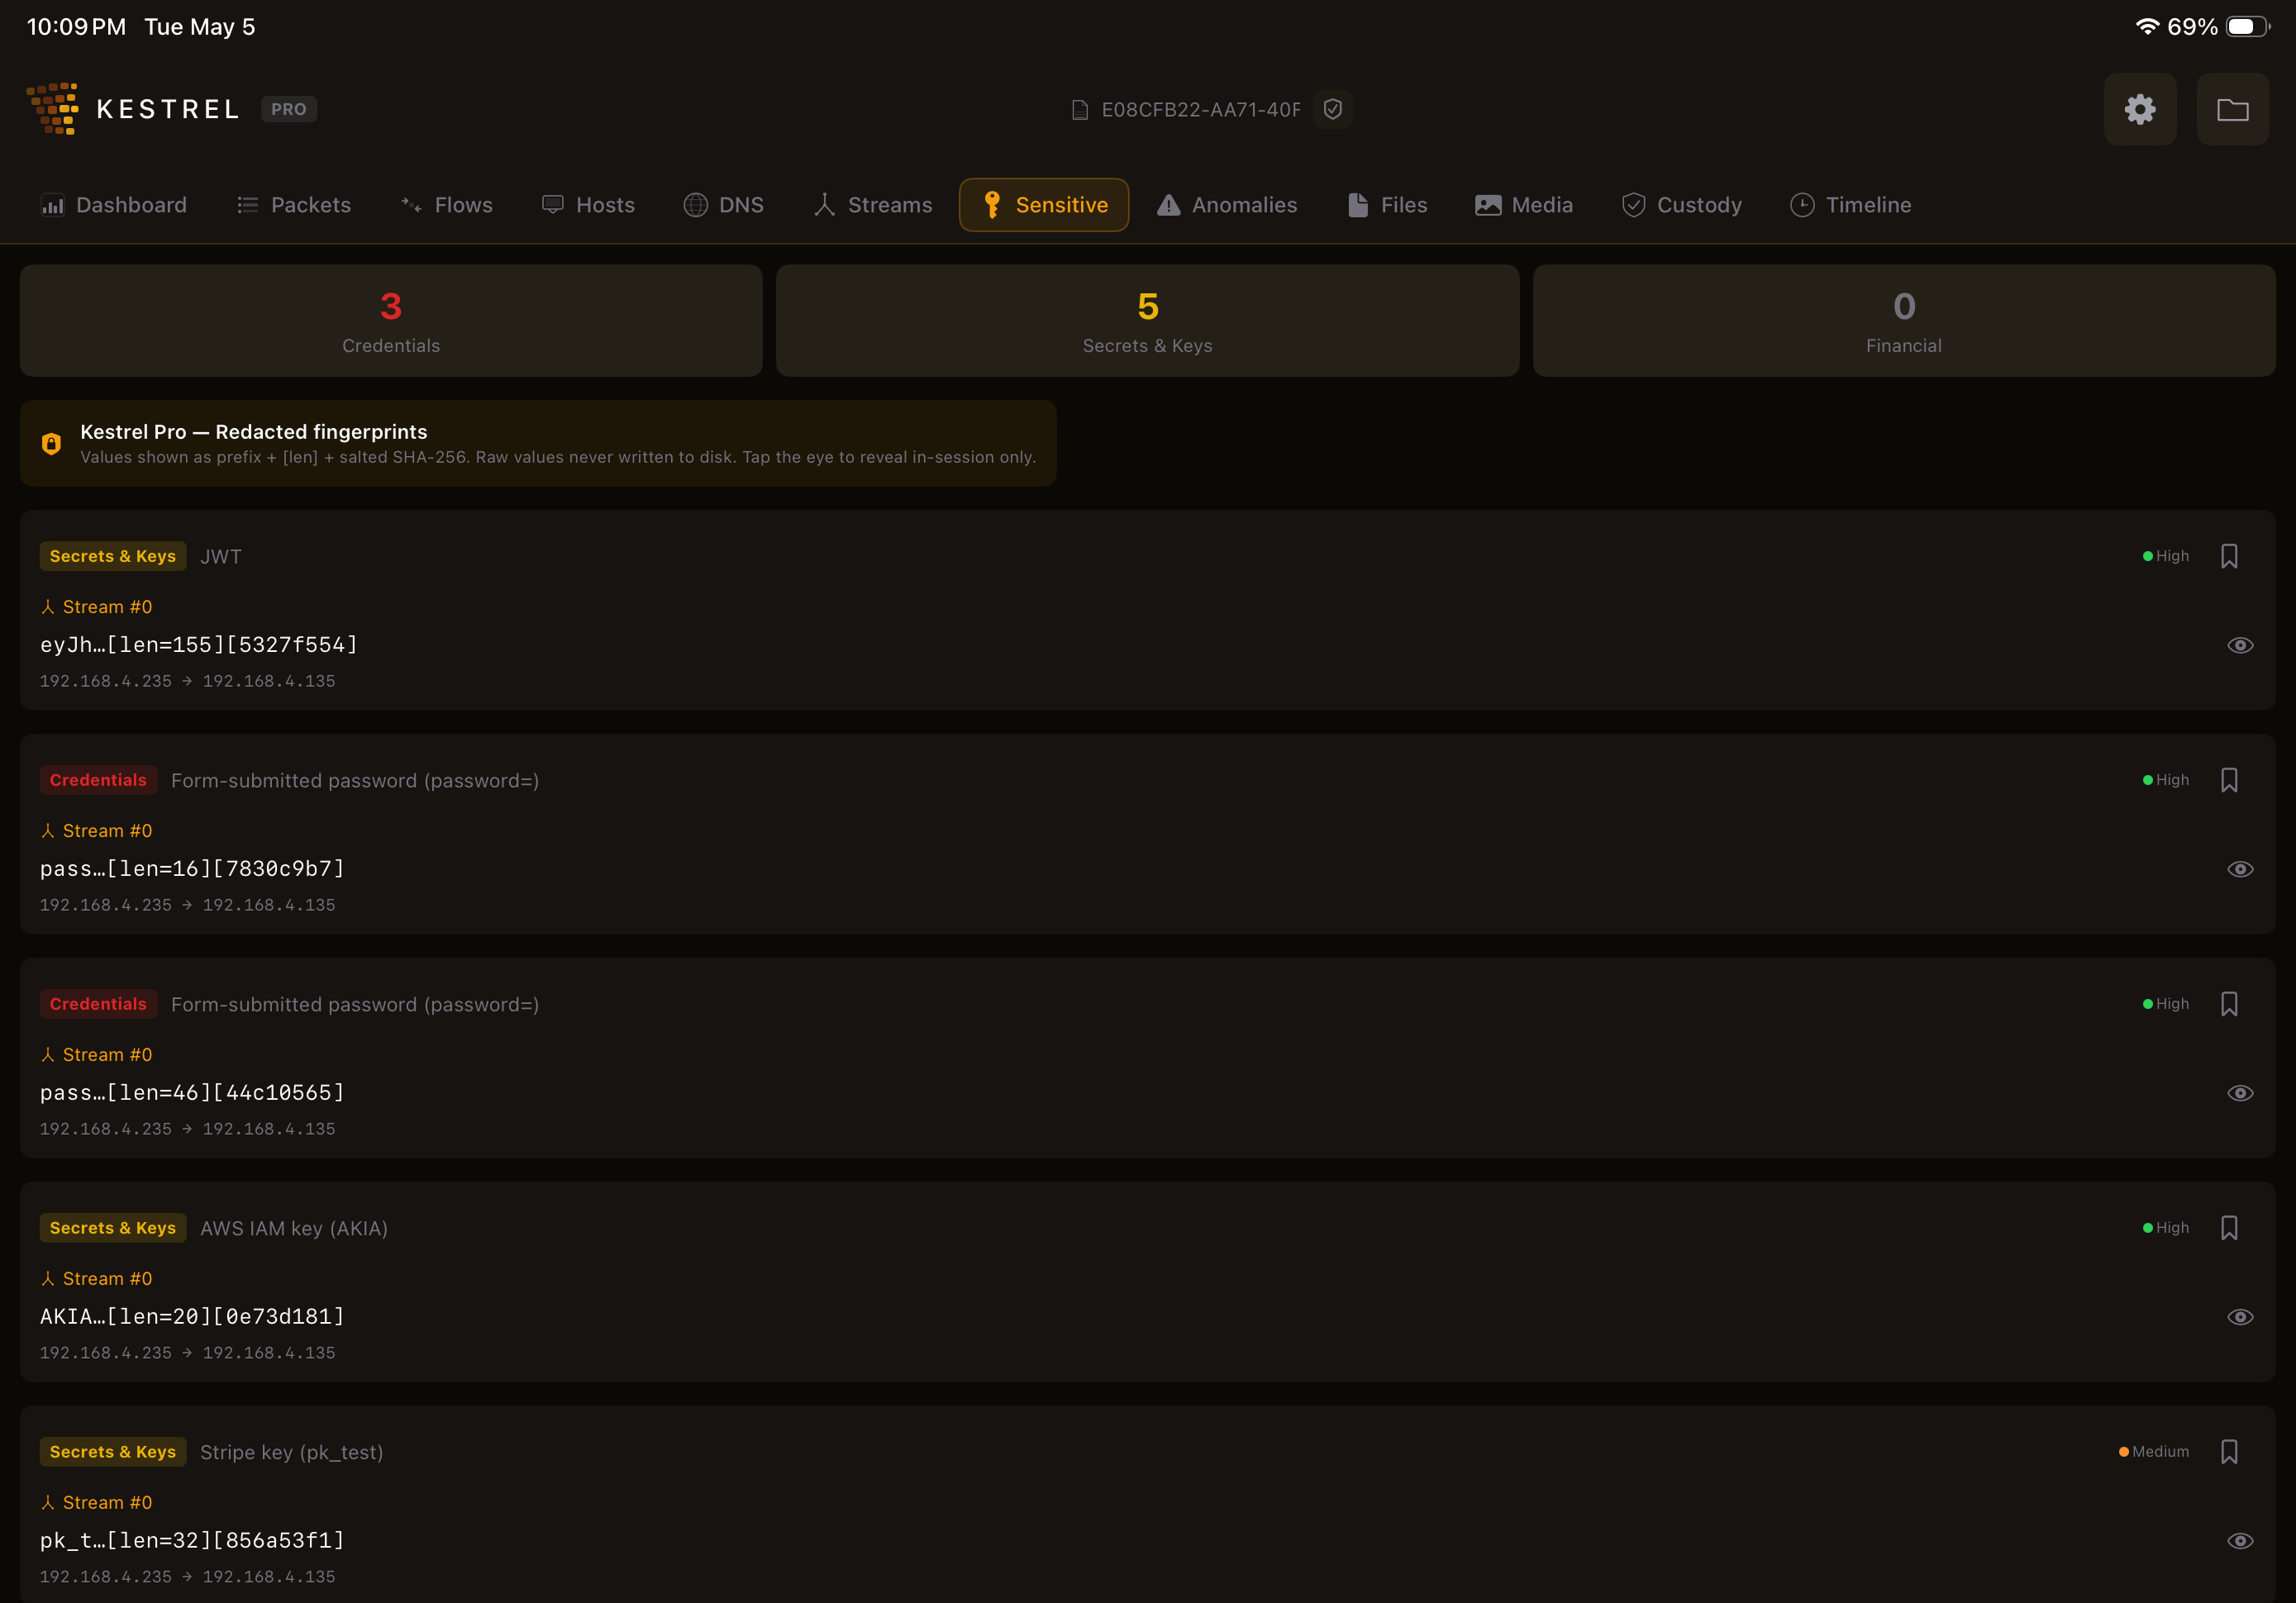Screen dimensions: 2296x1603
Task: Select fingerprint pass…[len=16][7830c9b7]
Action: click(x=192, y=869)
